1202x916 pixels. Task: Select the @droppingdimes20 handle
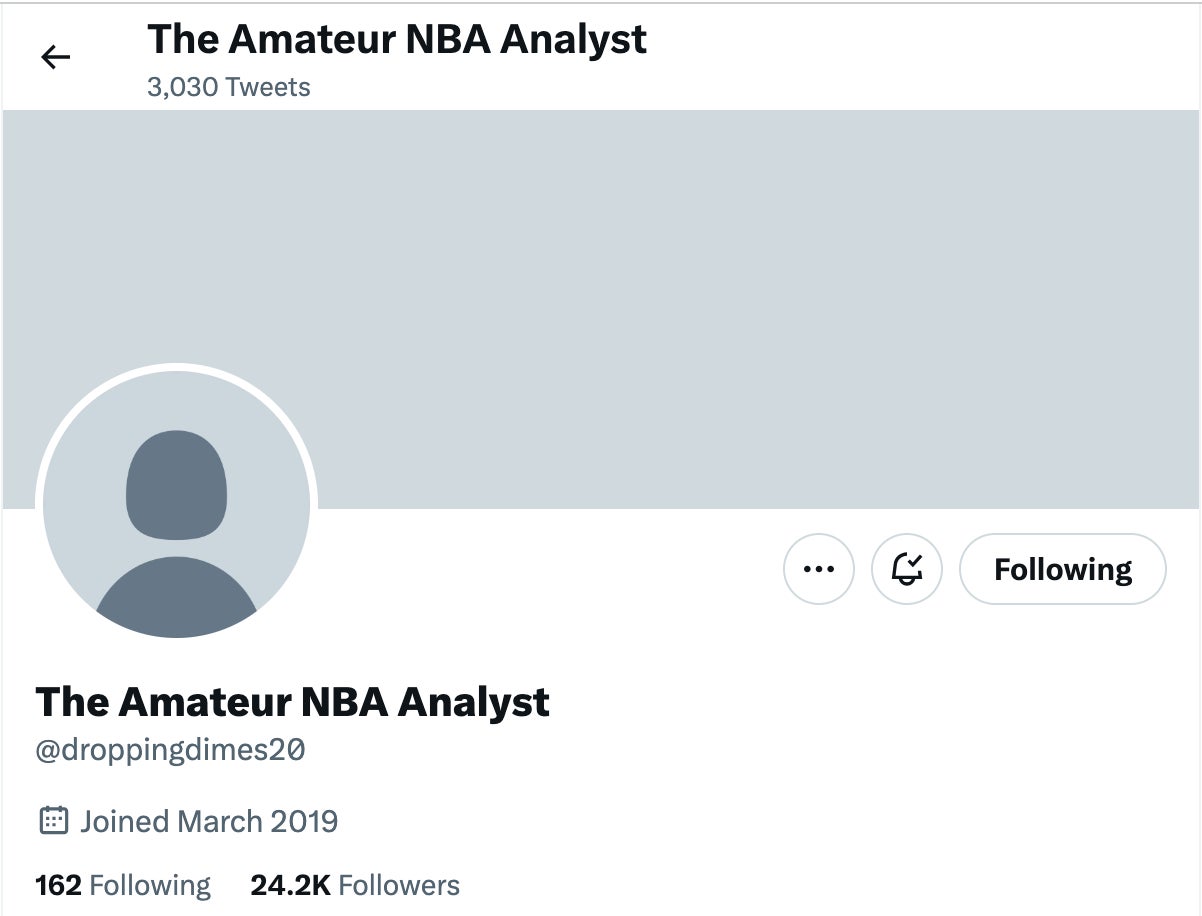(x=170, y=750)
